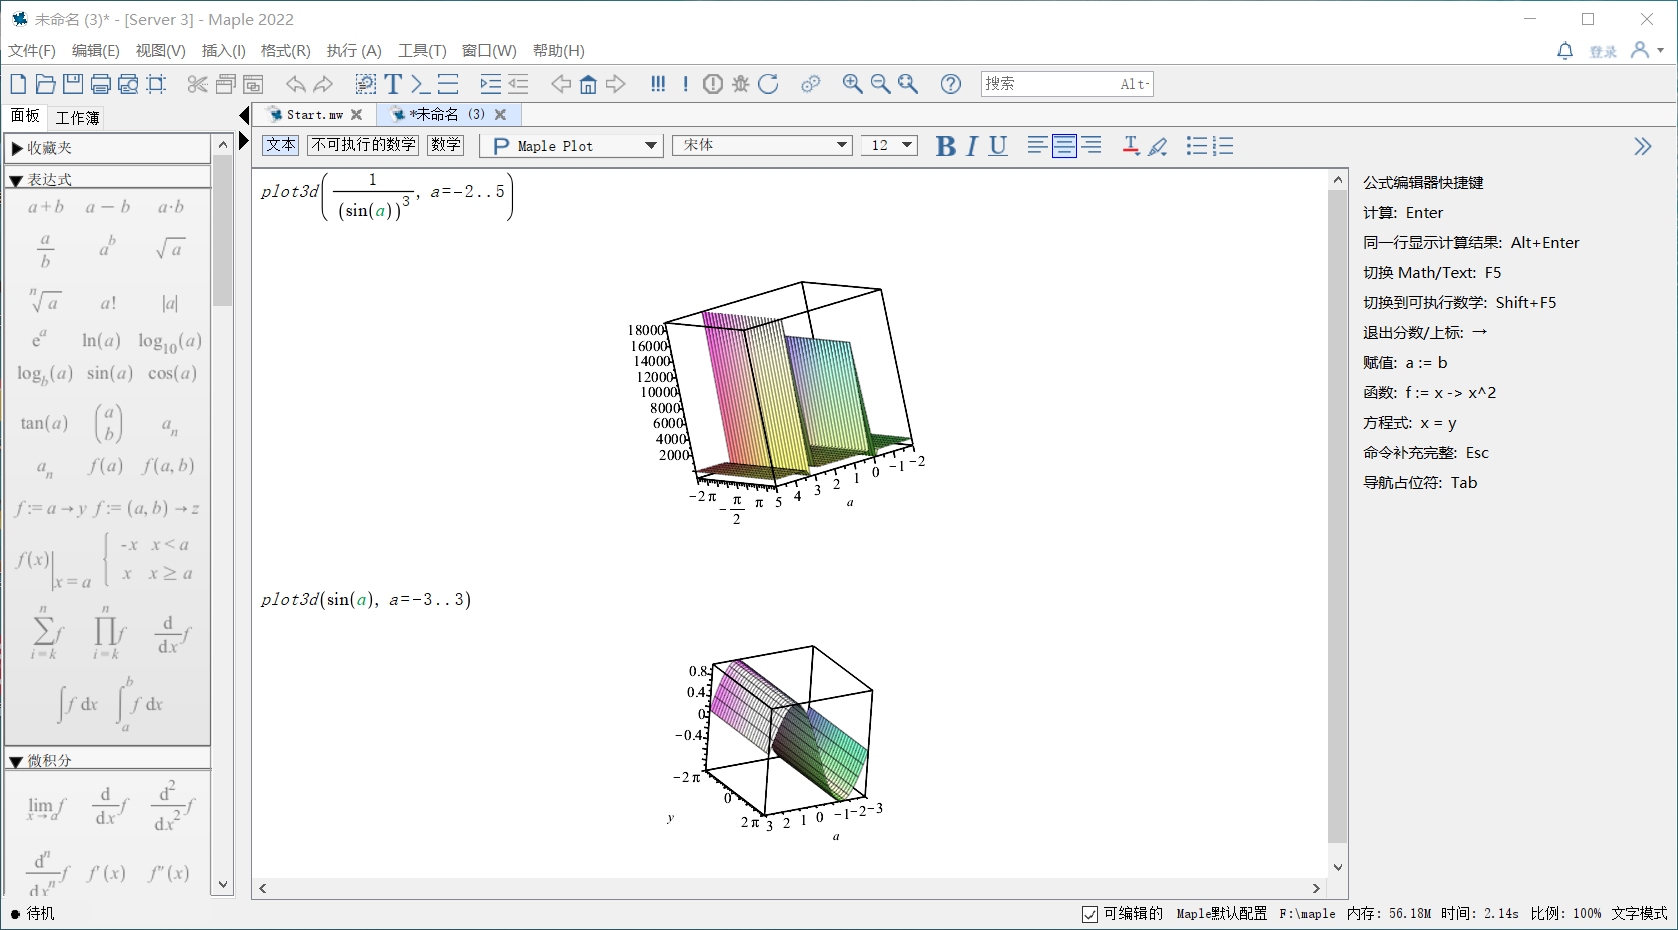Align text right
1678x930 pixels.
pos(1092,146)
